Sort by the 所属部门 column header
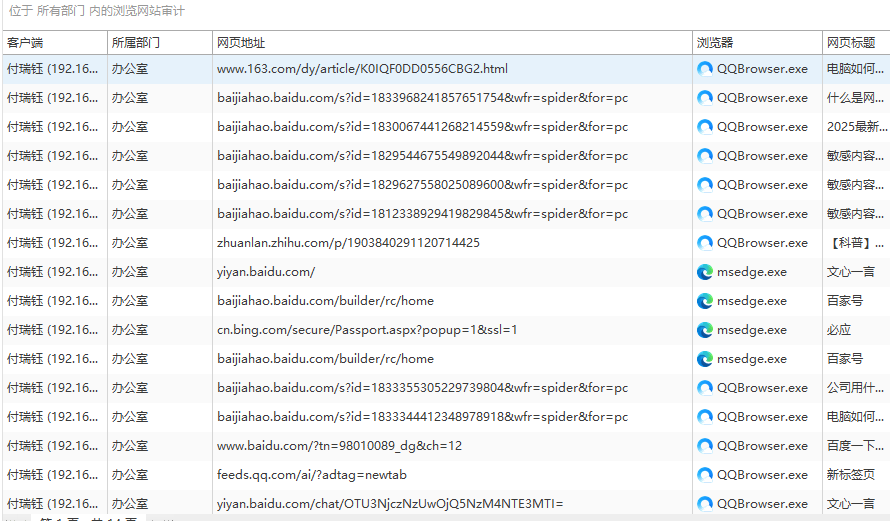Screen dimensions: 890x521 [x=159, y=43]
